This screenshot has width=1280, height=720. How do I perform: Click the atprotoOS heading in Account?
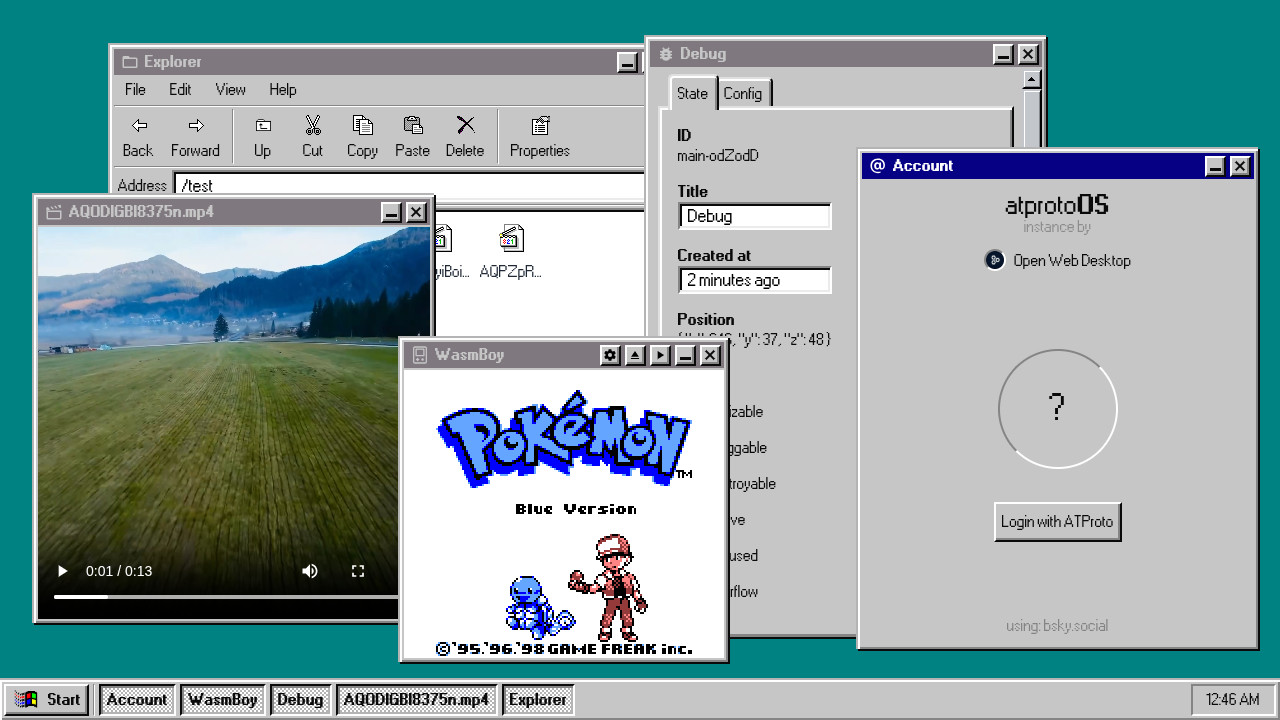[x=1057, y=206]
